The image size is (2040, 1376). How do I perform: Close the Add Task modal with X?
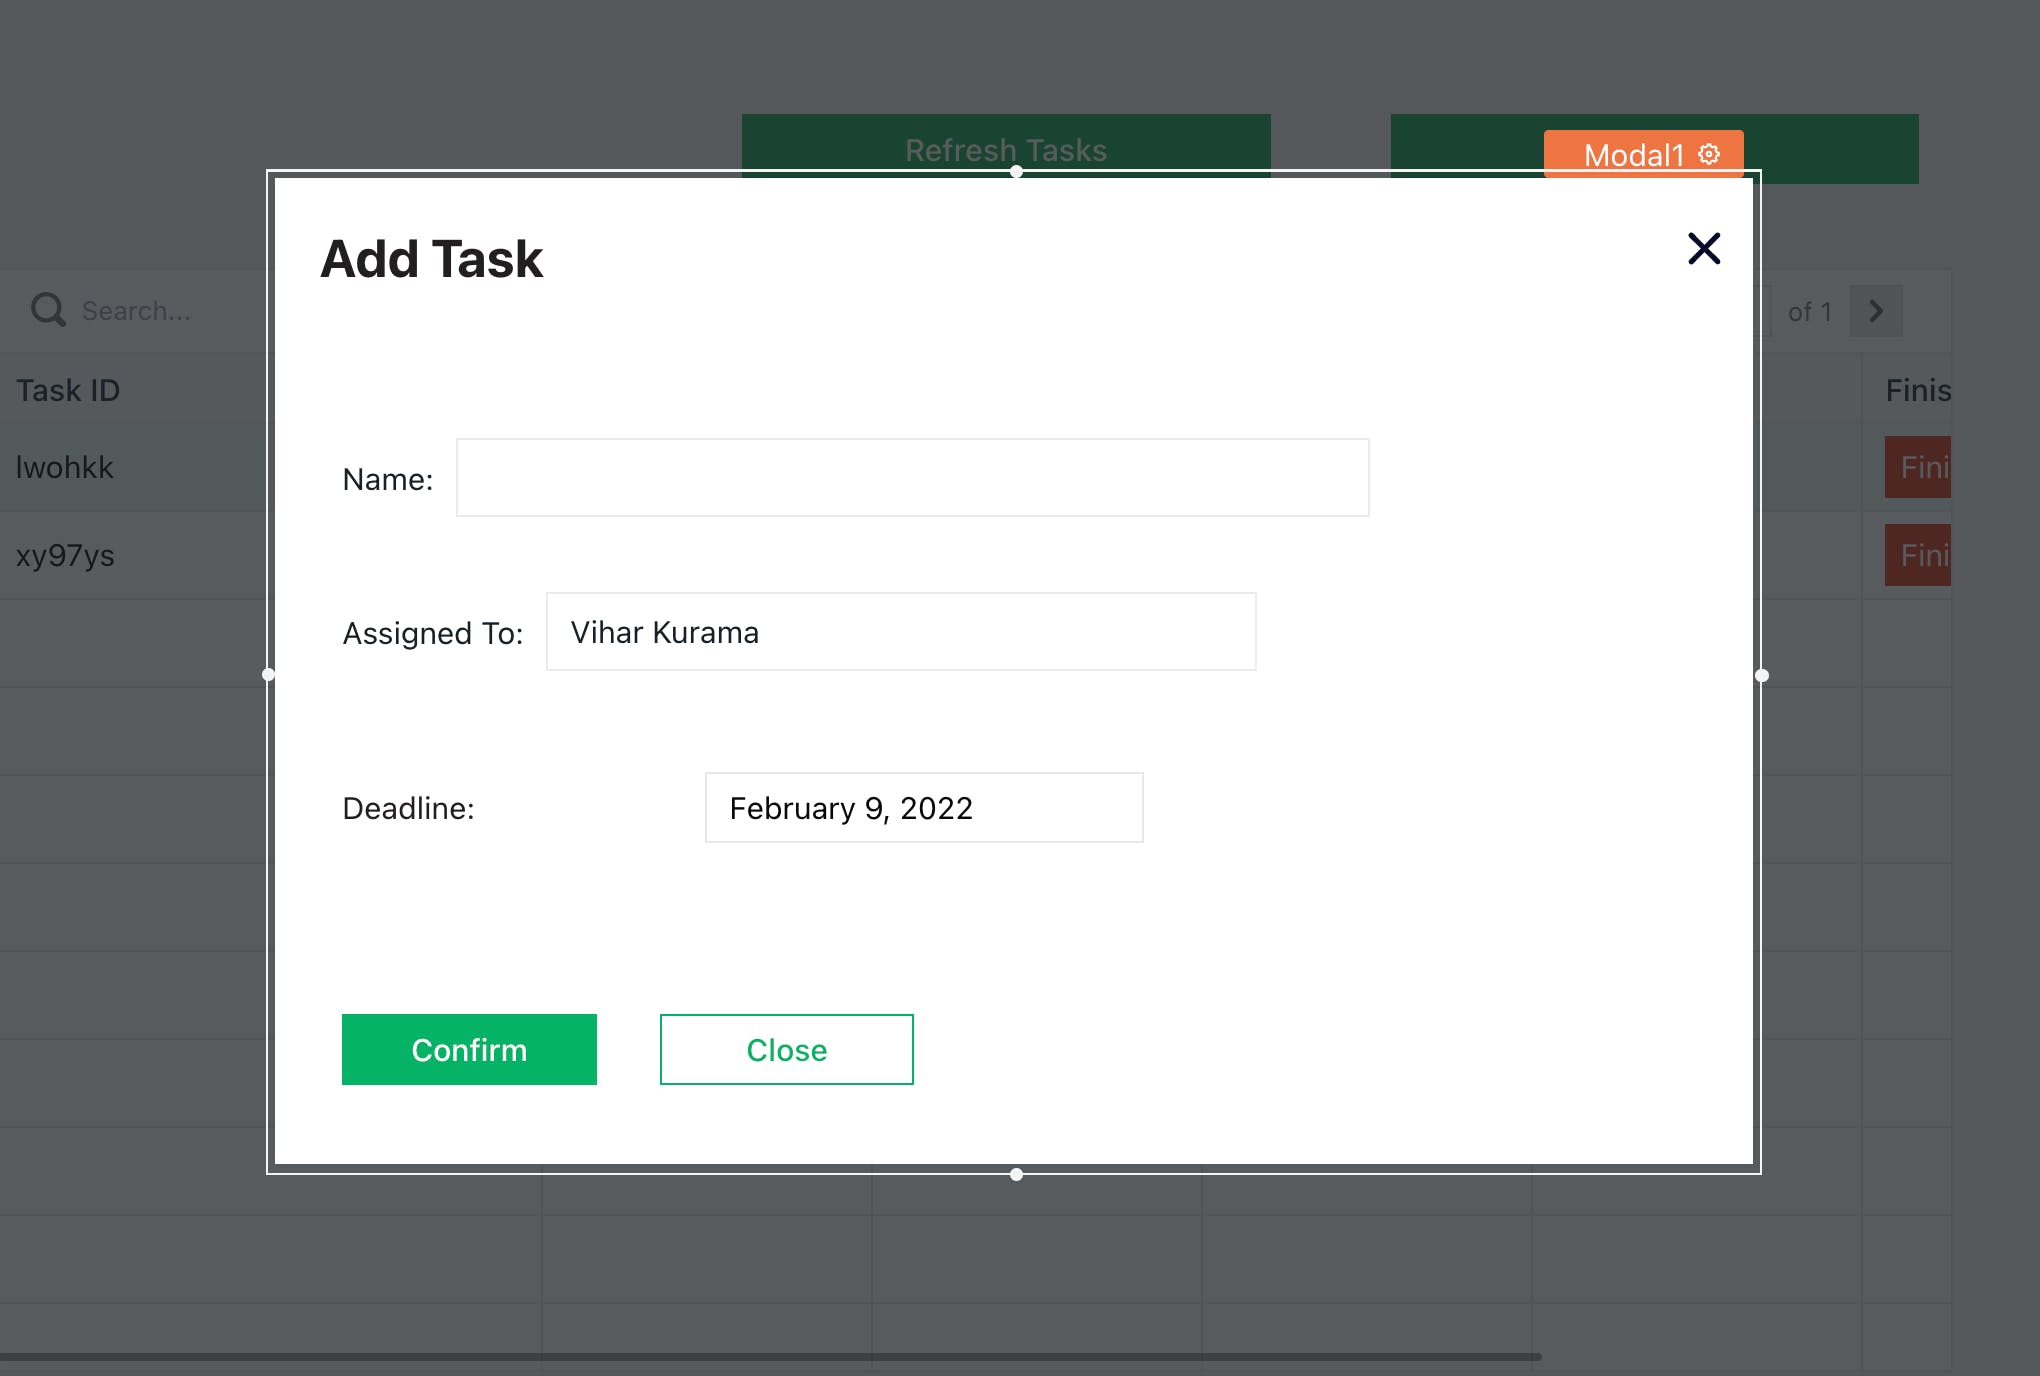click(1703, 248)
